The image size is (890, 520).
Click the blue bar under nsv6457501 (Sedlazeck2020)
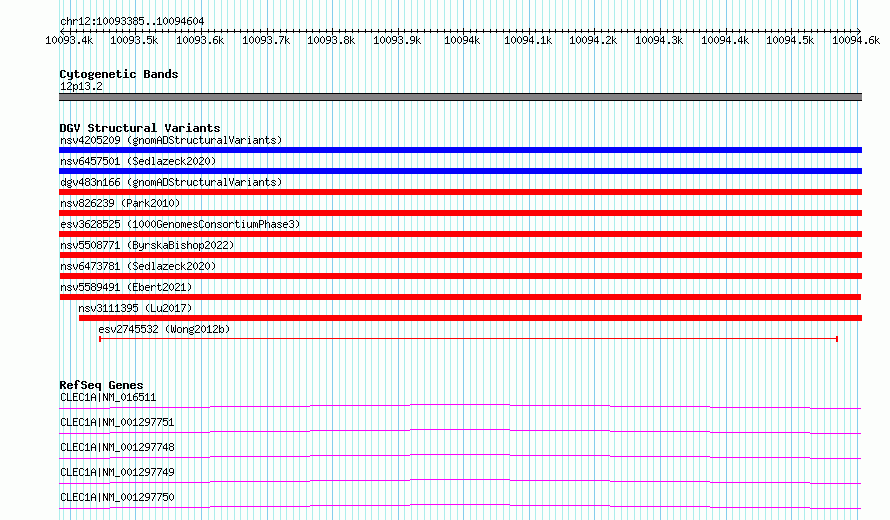coord(460,171)
